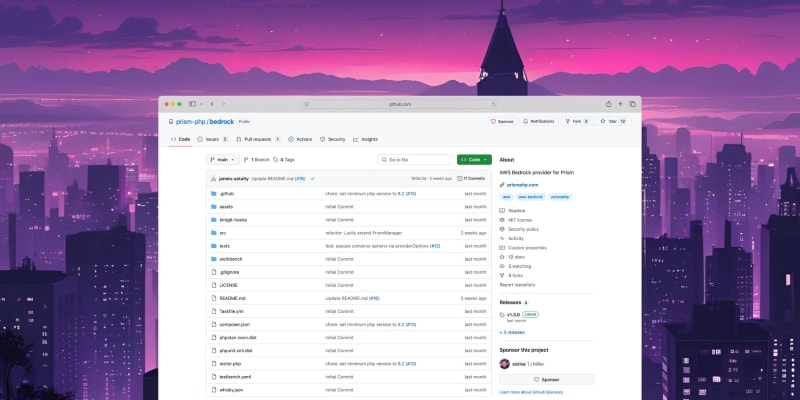Switch to the Issues tab

tap(212, 139)
